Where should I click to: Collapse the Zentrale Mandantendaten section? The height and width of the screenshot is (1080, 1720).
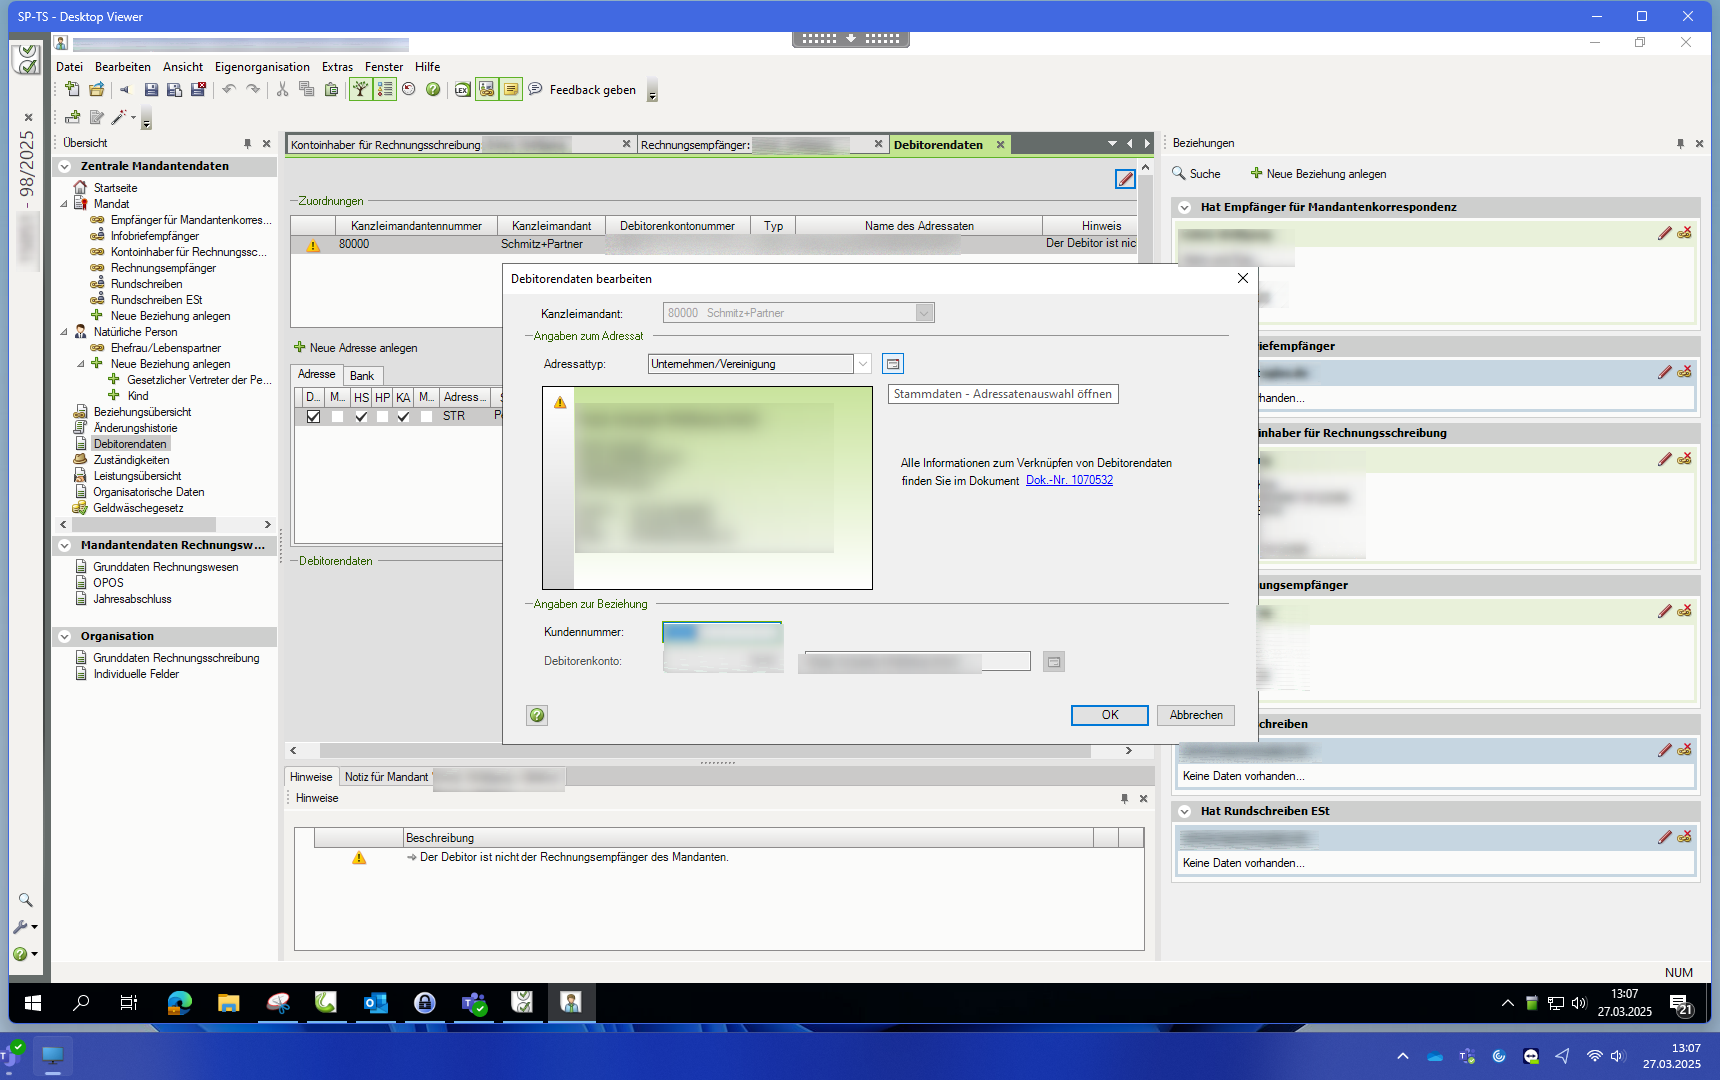pos(65,167)
